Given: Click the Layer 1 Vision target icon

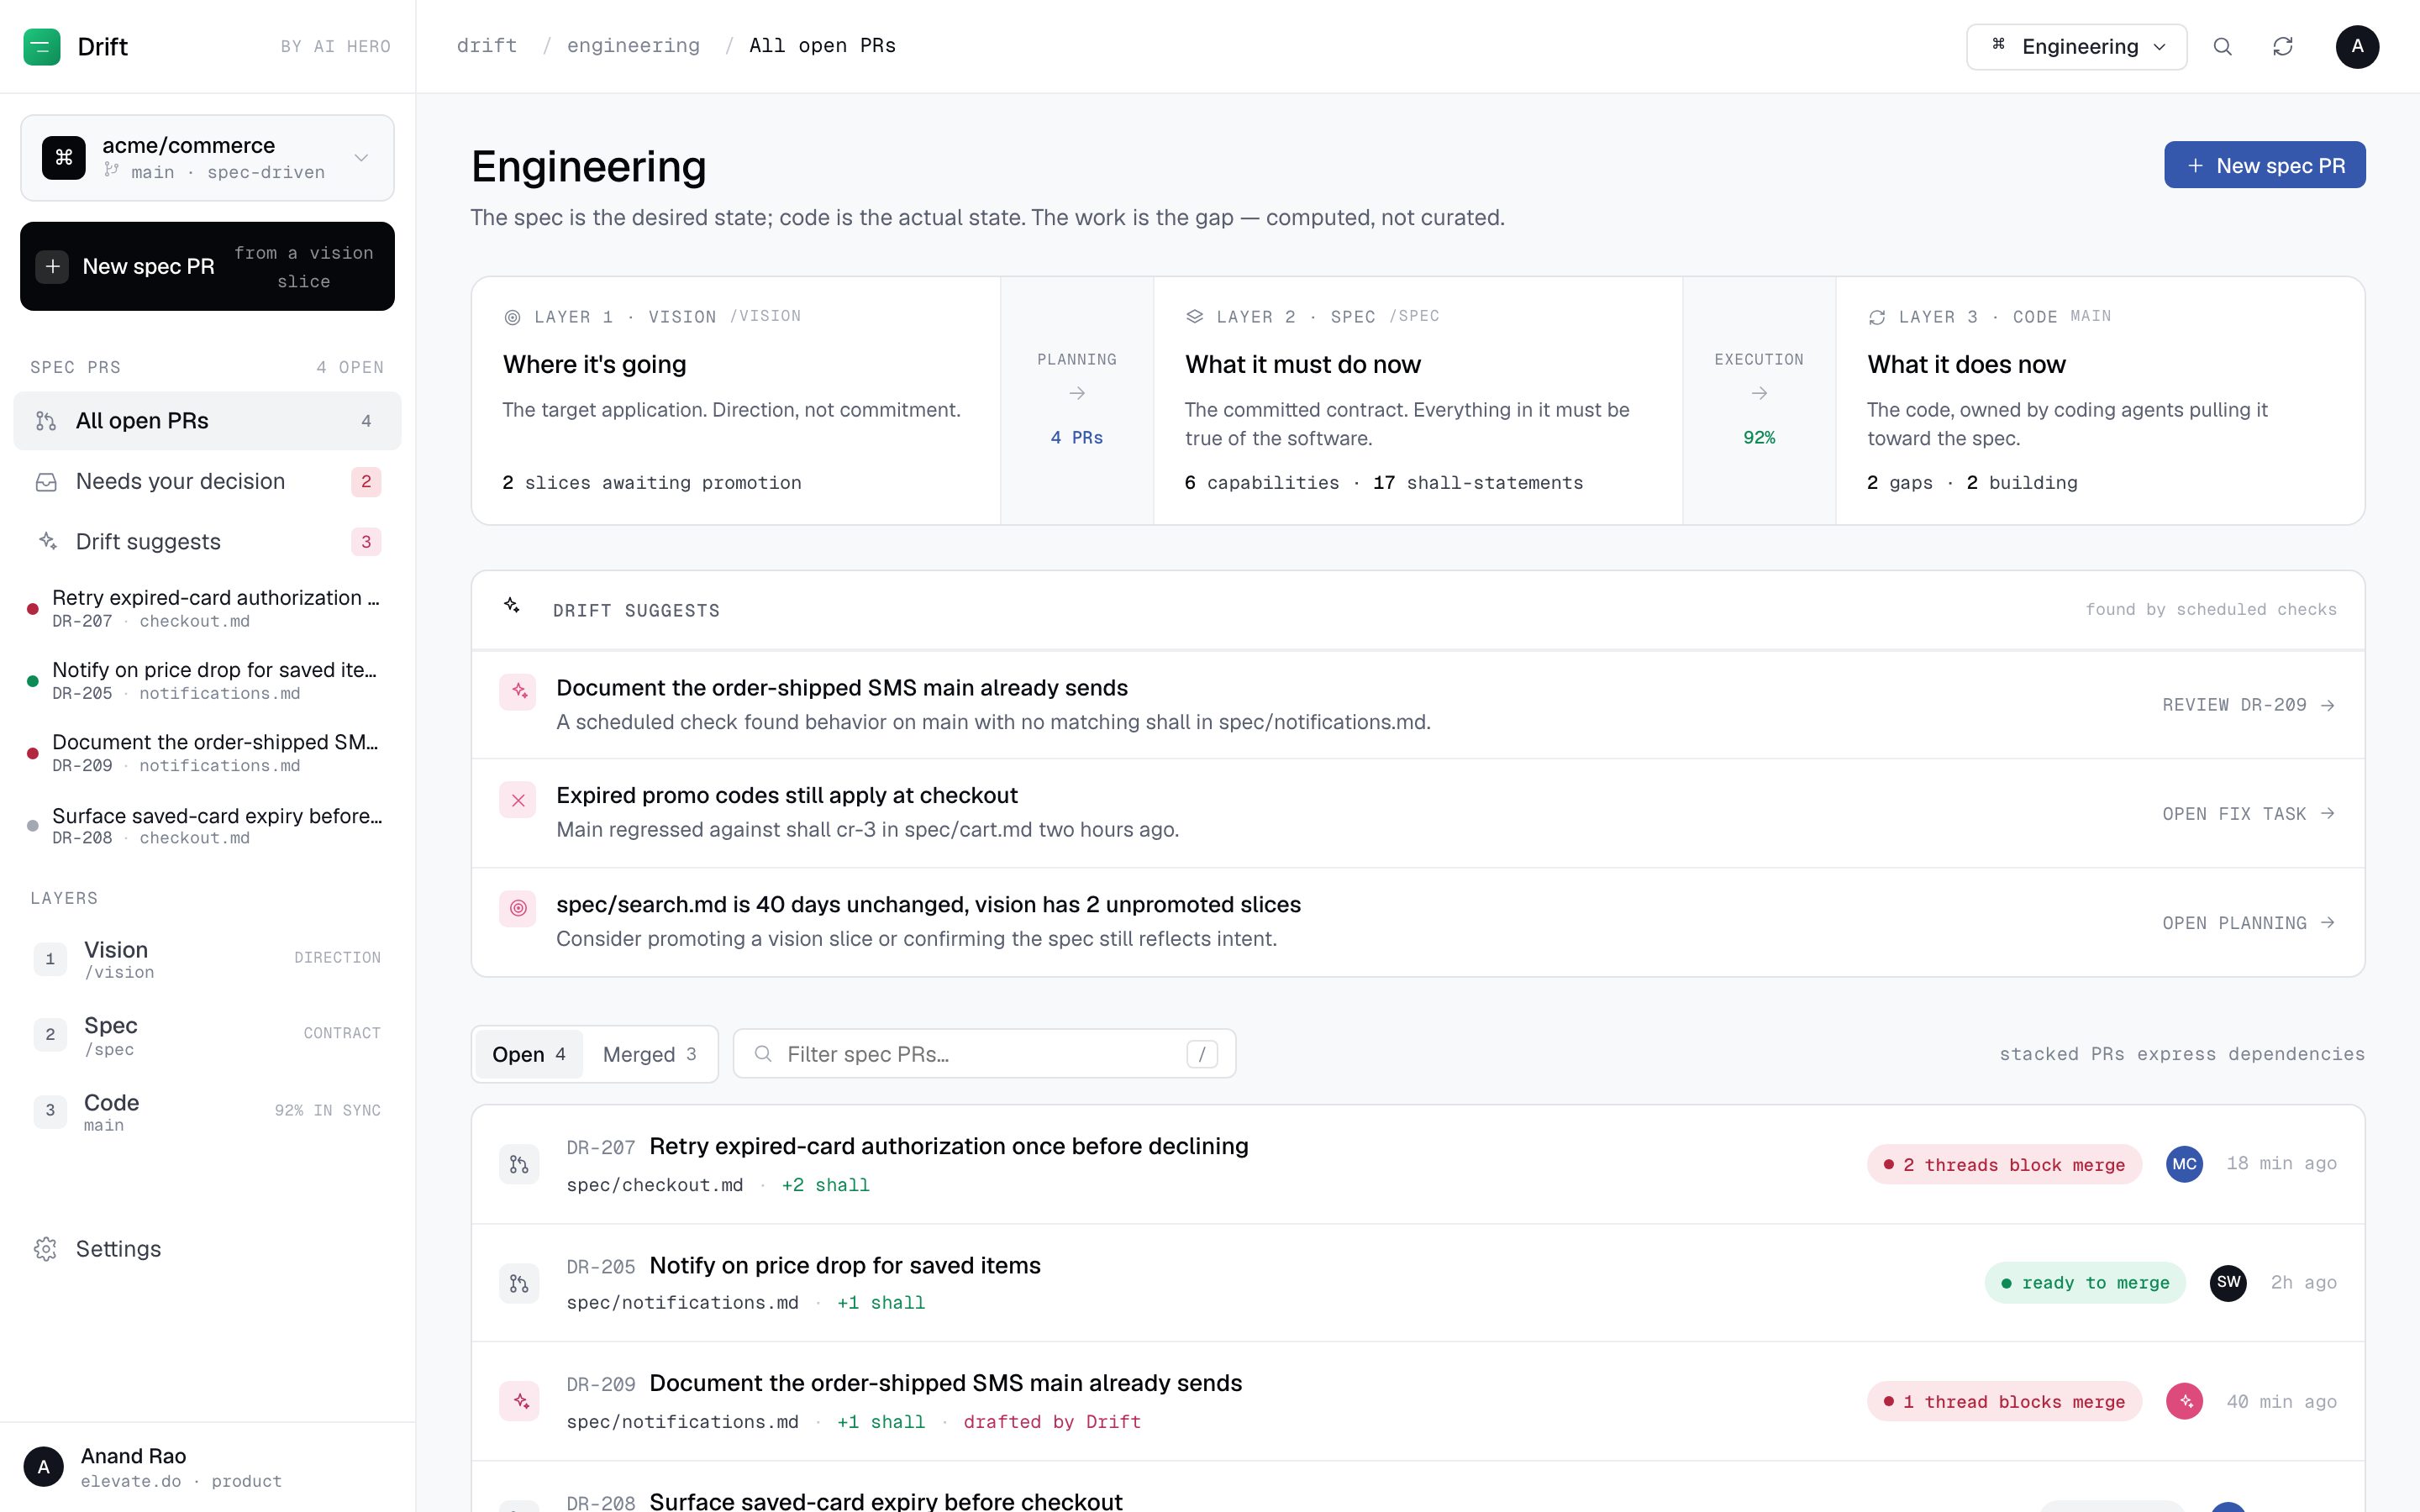Looking at the screenshot, I should [x=512, y=317].
